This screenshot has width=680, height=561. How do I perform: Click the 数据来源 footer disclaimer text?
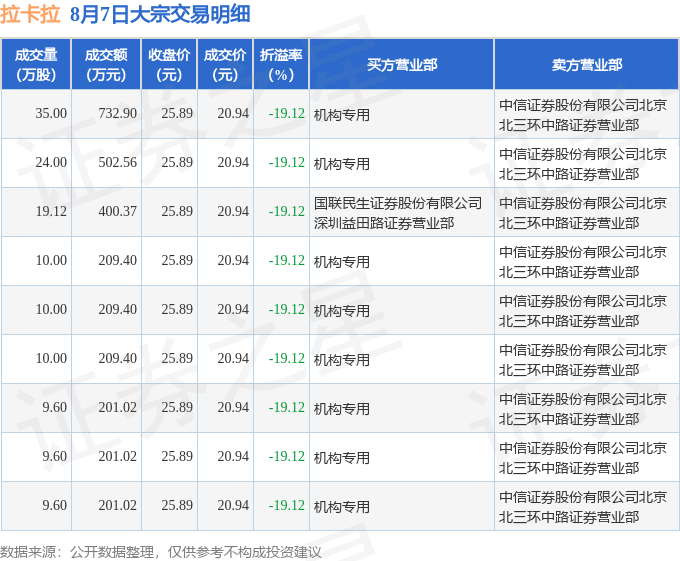[161, 552]
